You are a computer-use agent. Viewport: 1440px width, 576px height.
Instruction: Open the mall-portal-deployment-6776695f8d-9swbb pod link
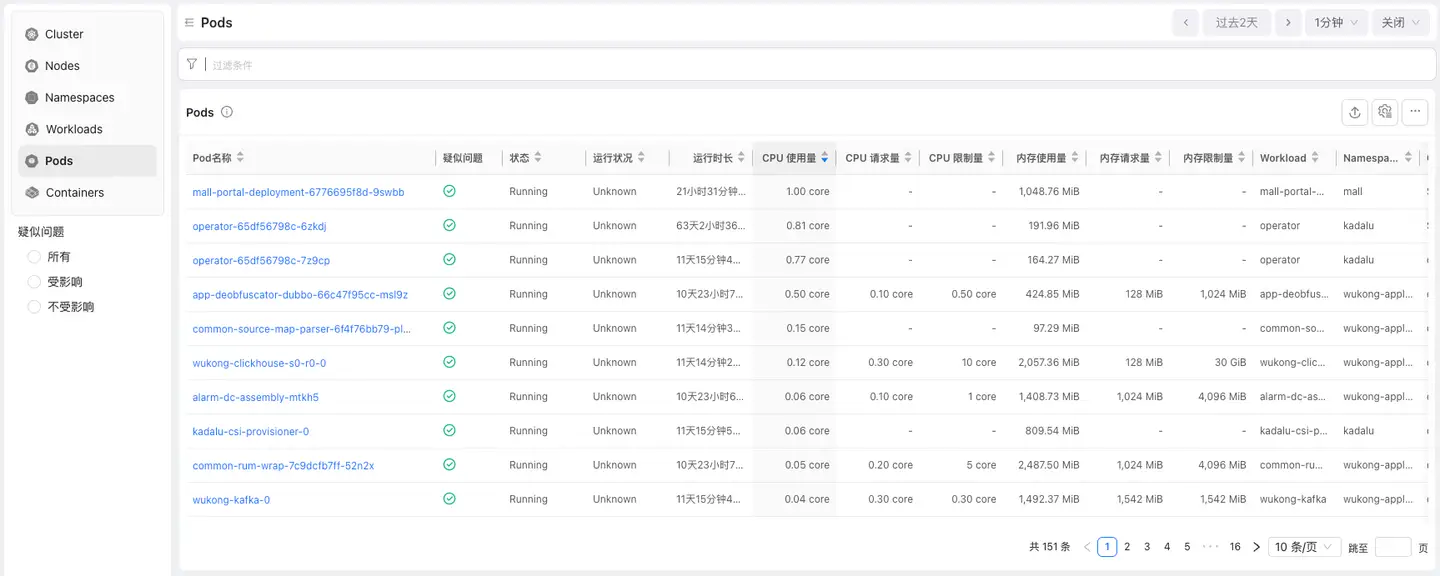298,192
